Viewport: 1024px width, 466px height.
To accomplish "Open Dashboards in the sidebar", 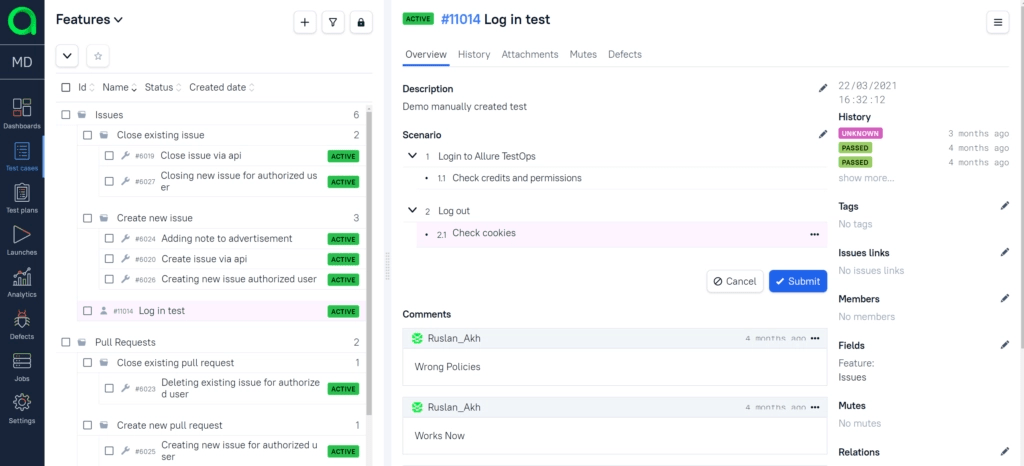I will point(22,112).
